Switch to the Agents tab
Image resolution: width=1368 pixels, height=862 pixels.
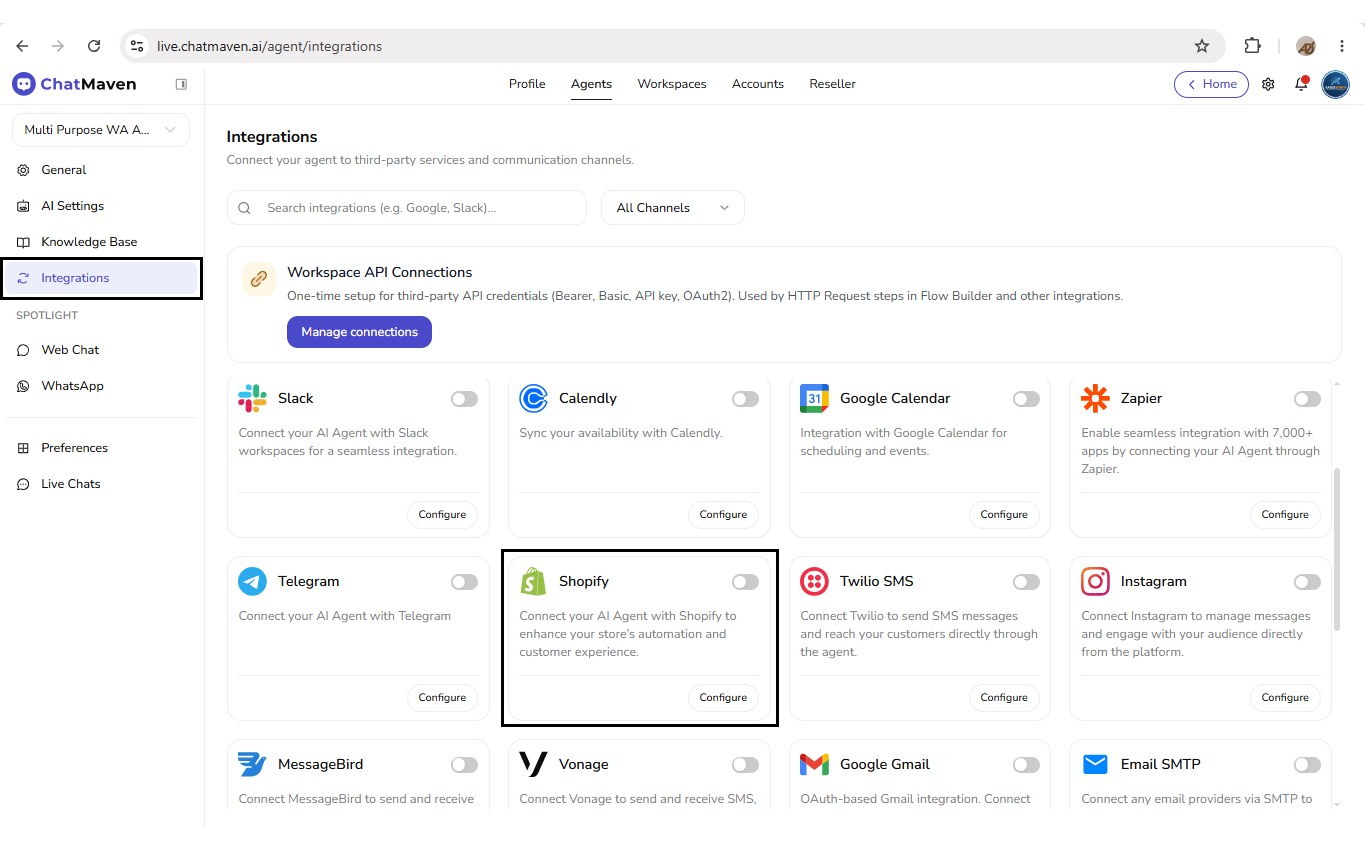click(x=591, y=84)
